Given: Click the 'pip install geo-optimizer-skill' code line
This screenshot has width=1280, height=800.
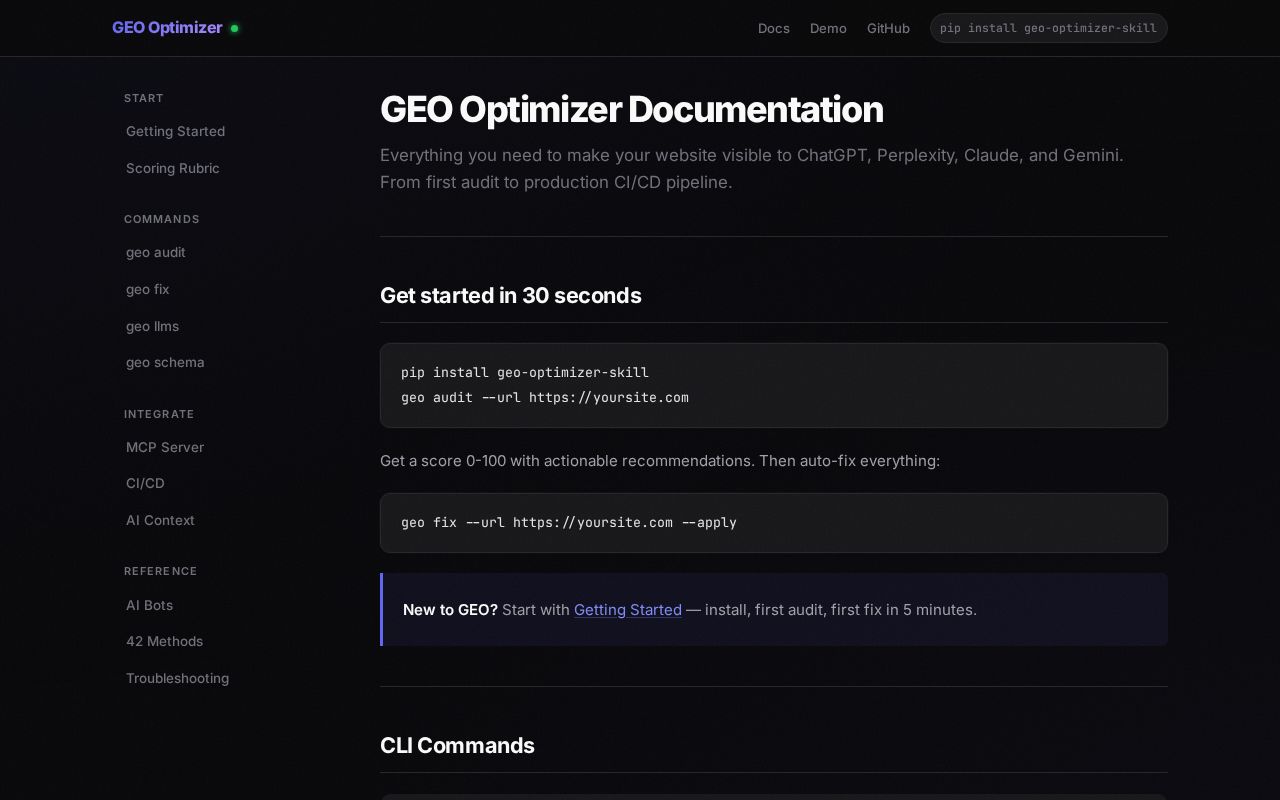Looking at the screenshot, I should 525,372.
